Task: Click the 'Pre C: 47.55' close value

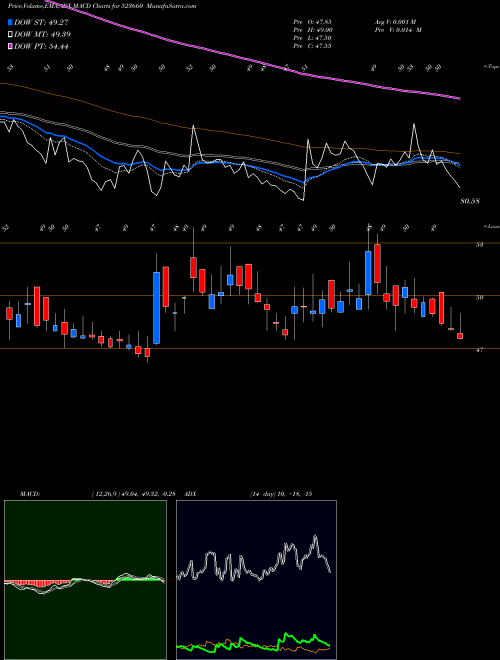Action: tap(312, 46)
